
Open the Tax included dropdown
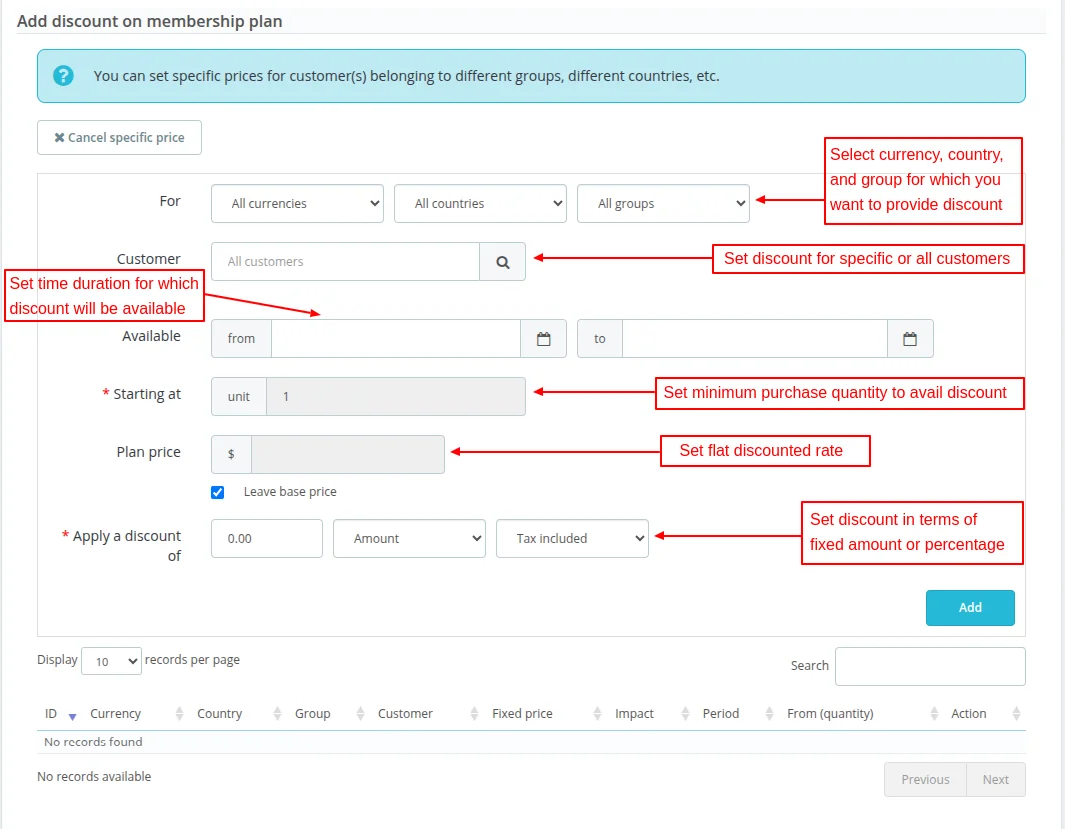(x=572, y=539)
